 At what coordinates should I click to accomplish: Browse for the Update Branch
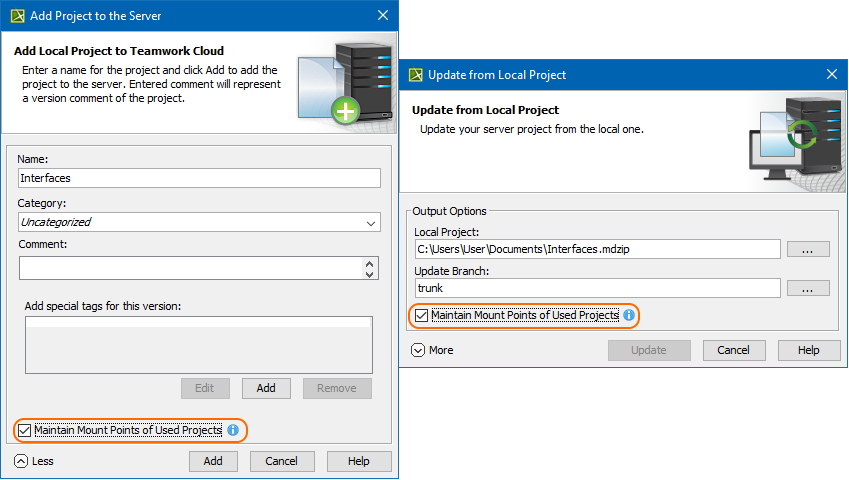point(808,288)
